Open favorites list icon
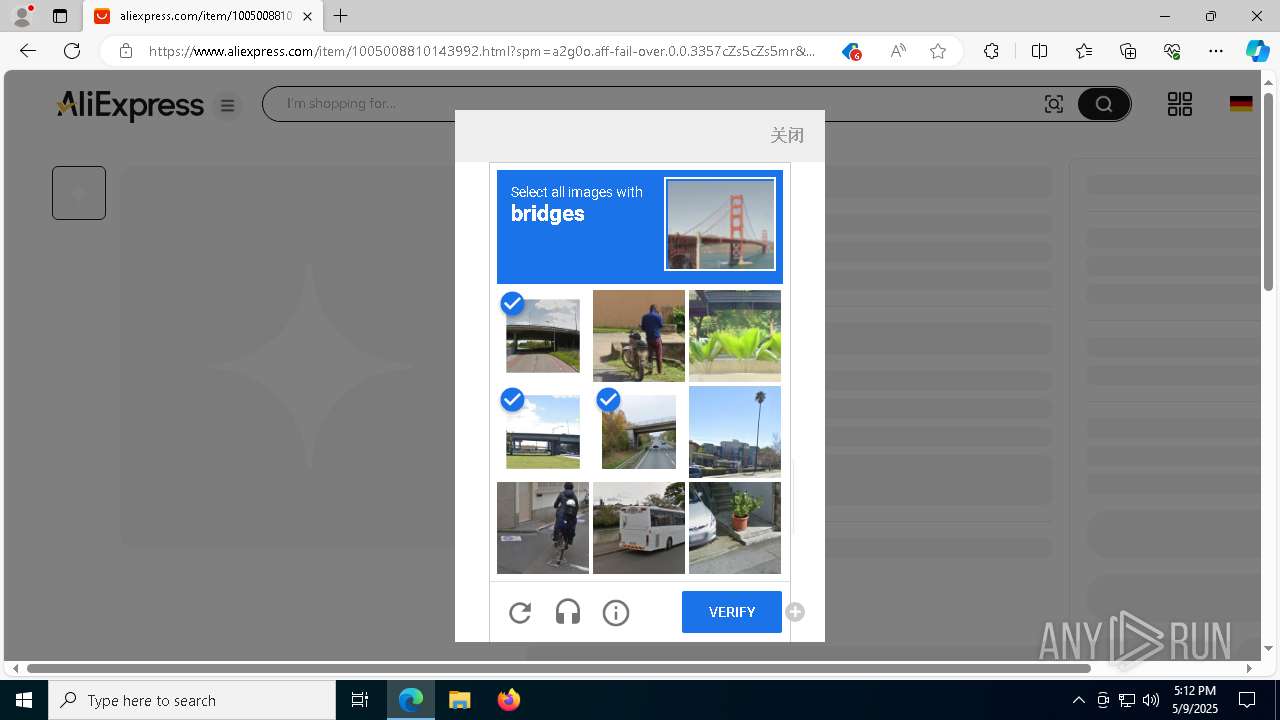This screenshot has width=1280, height=720. [x=1084, y=51]
